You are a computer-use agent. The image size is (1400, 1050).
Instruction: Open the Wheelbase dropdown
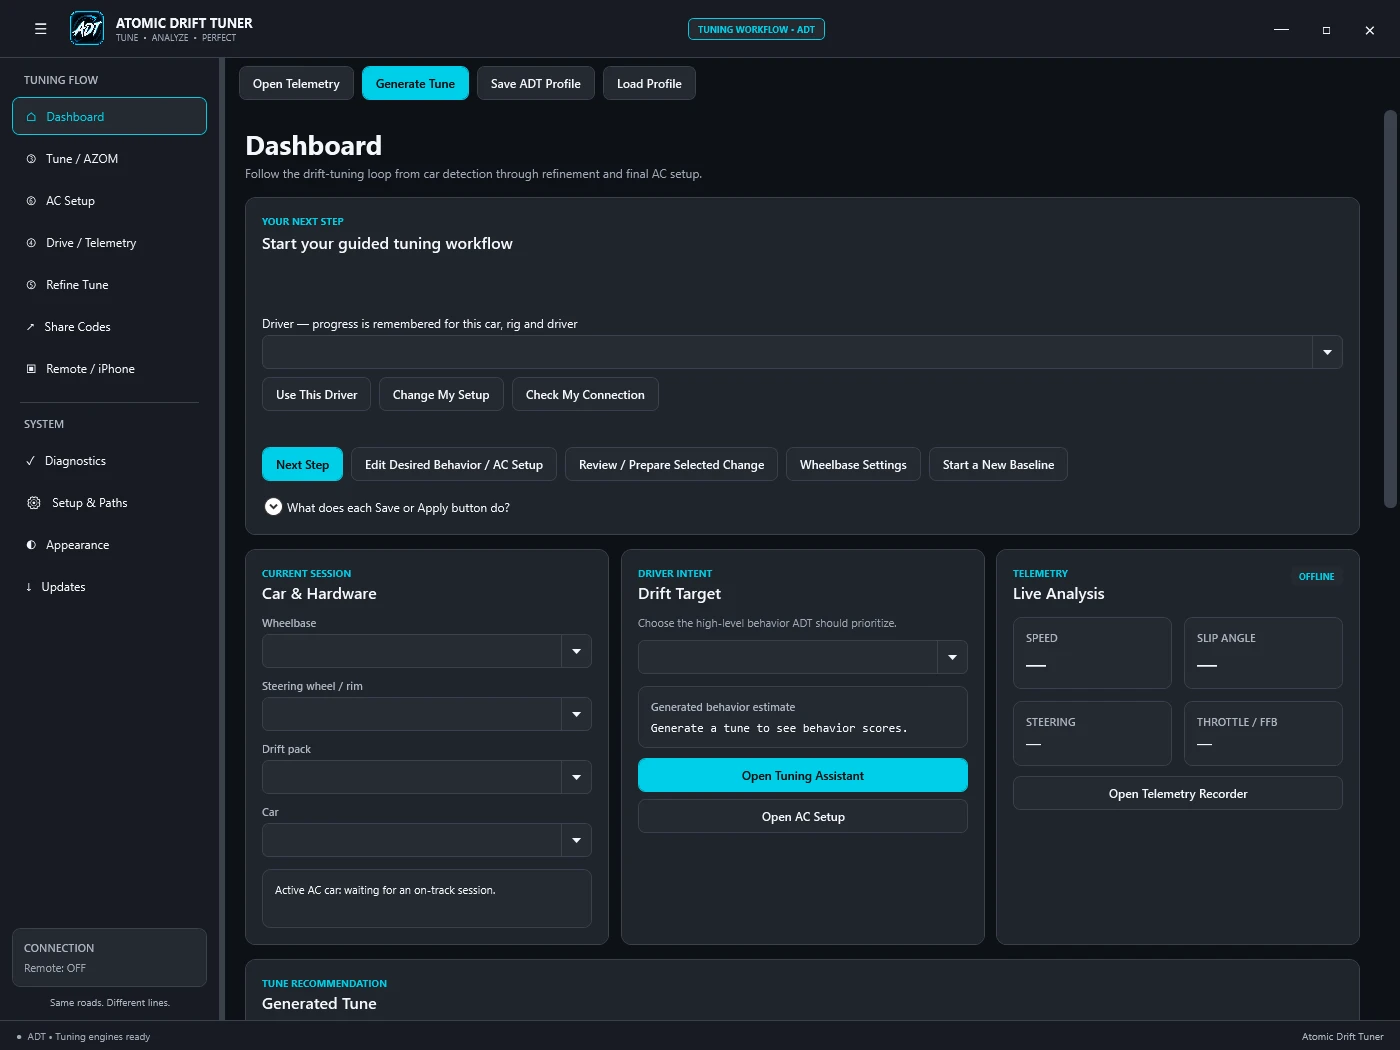(427, 651)
